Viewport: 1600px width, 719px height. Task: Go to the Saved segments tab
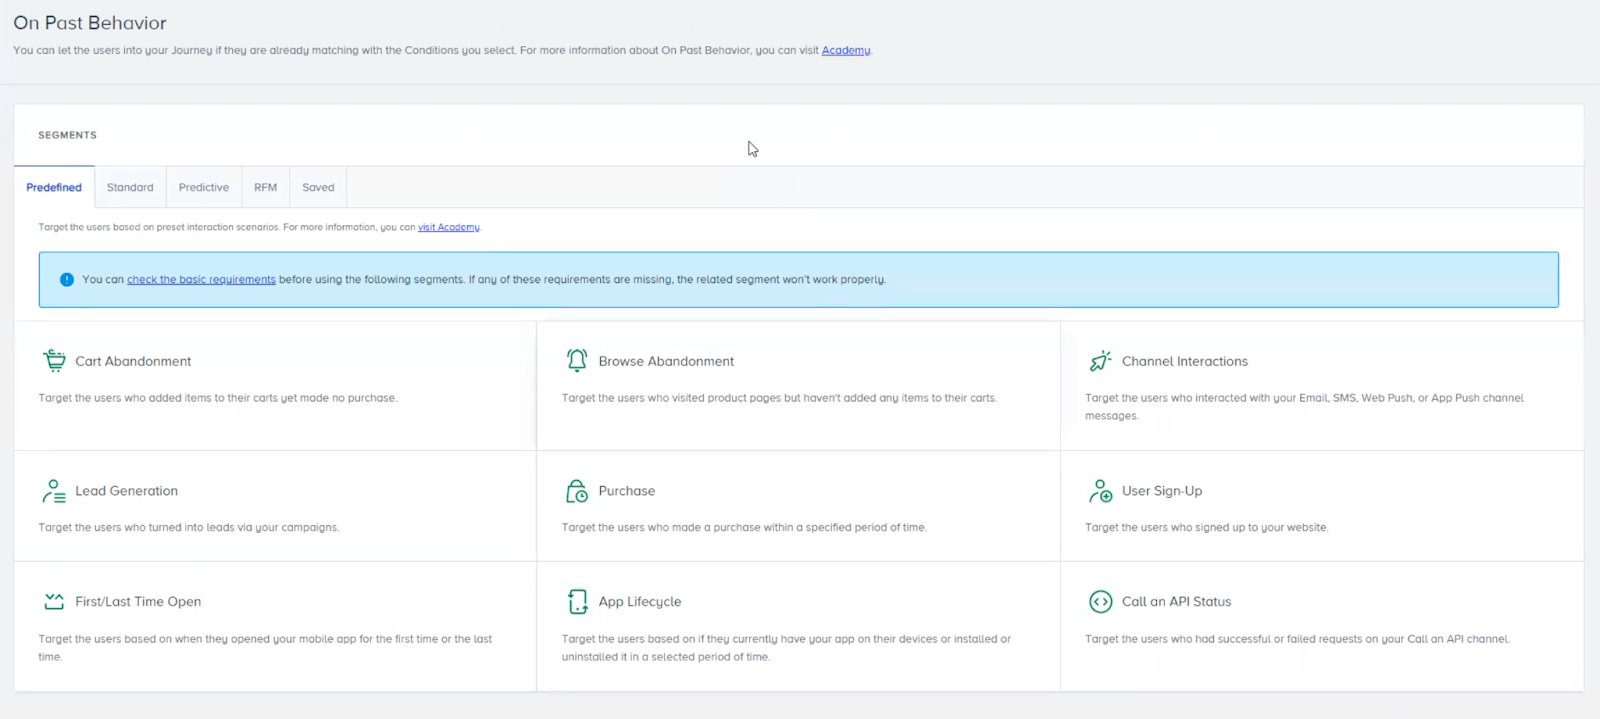point(318,187)
